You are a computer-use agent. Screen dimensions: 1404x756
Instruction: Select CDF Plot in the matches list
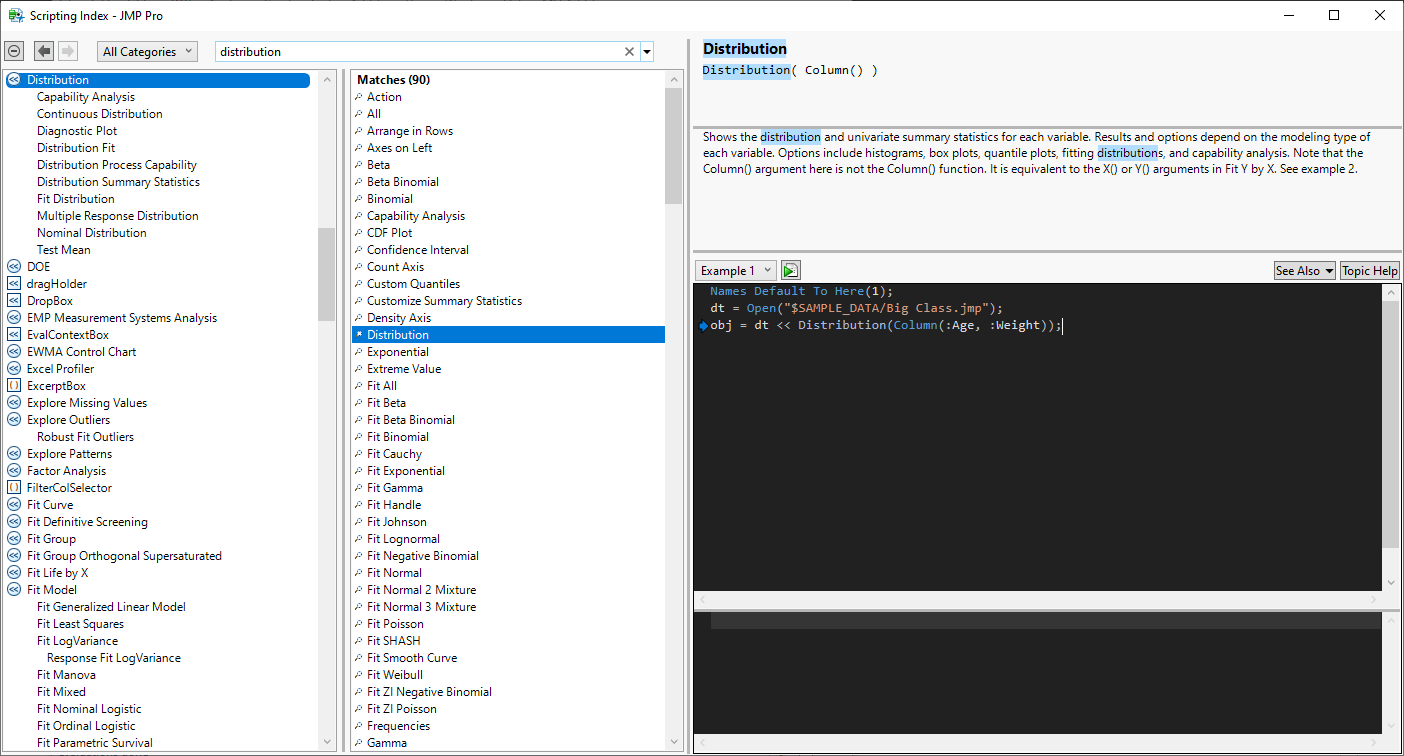pos(389,233)
